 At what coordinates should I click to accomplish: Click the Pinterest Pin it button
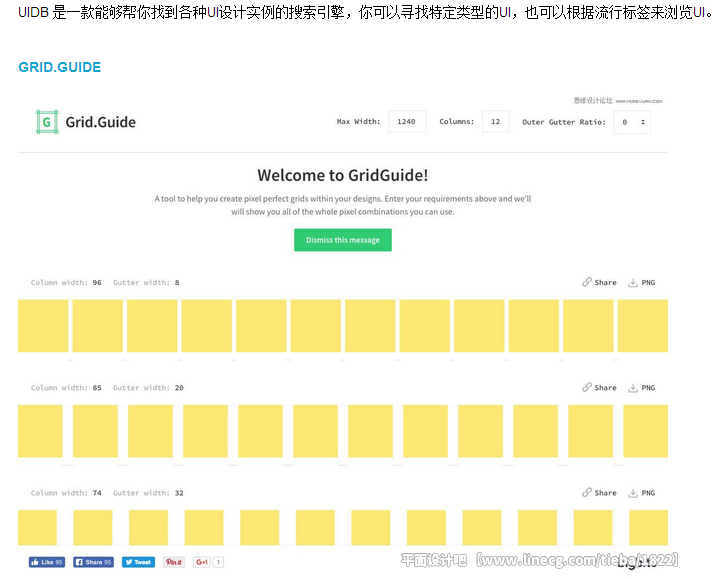174,562
